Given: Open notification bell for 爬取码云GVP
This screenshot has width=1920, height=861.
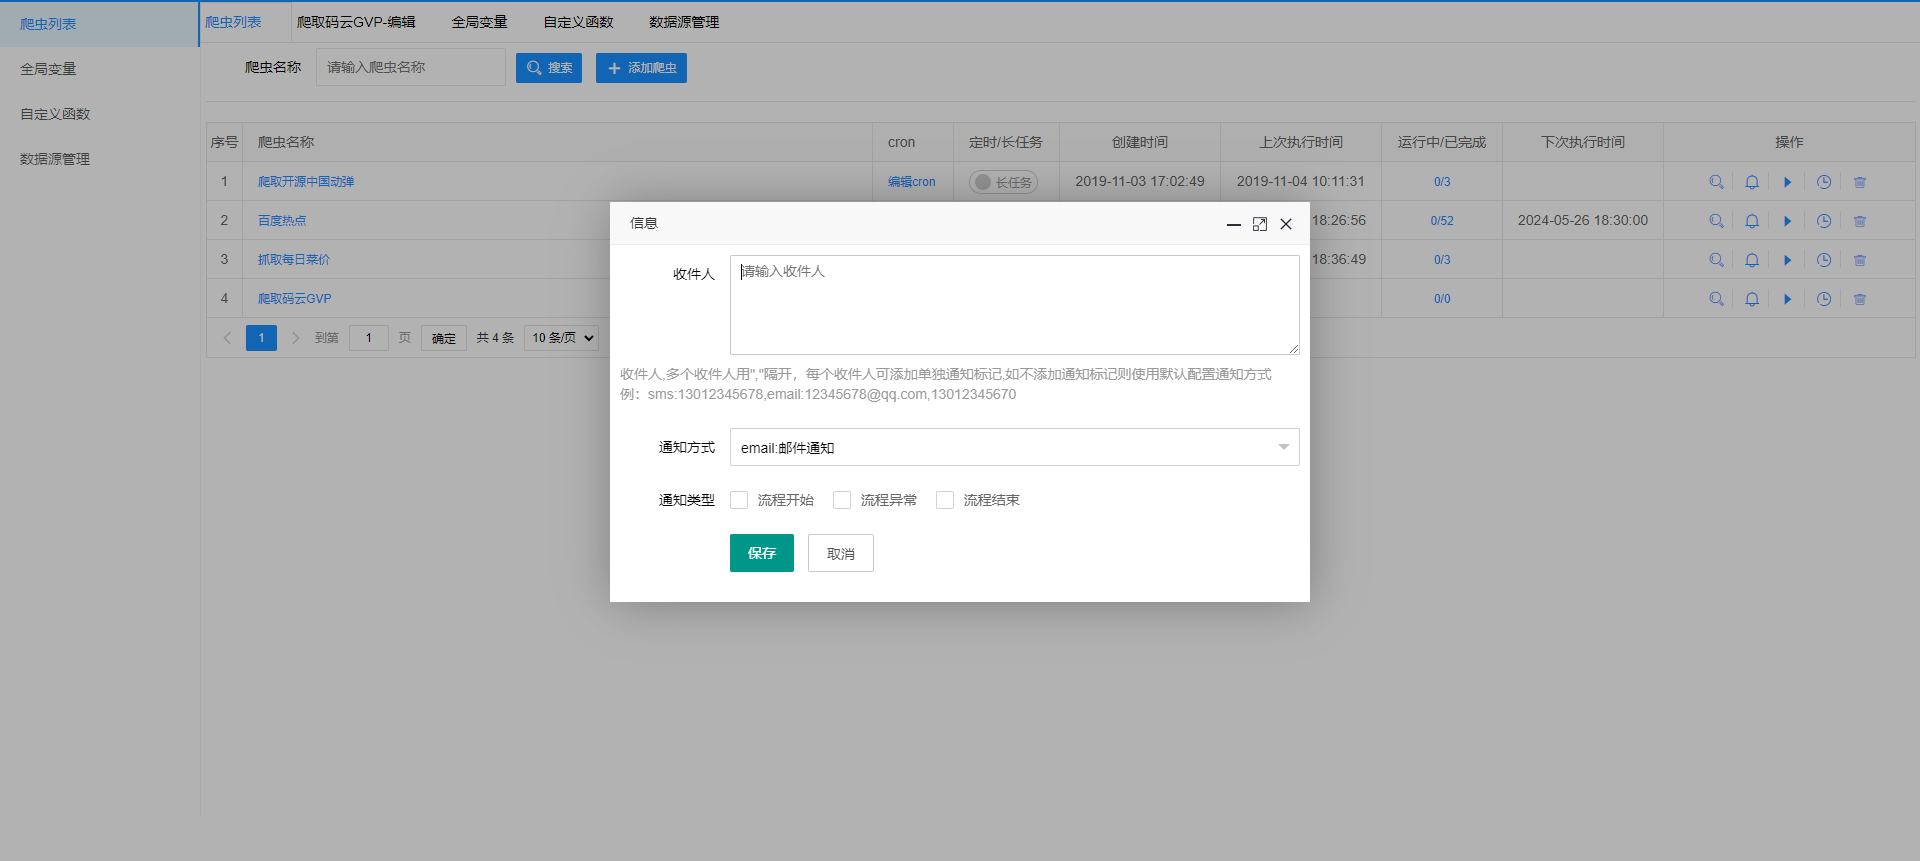Looking at the screenshot, I should [x=1752, y=299].
